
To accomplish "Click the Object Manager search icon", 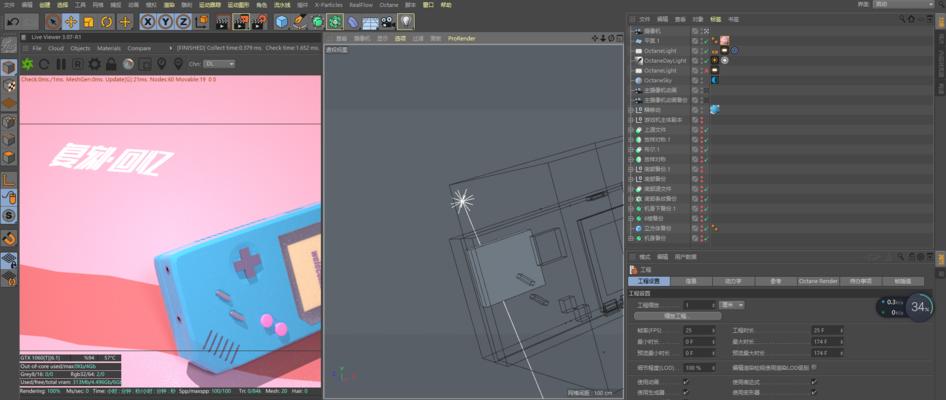I will coord(903,19).
